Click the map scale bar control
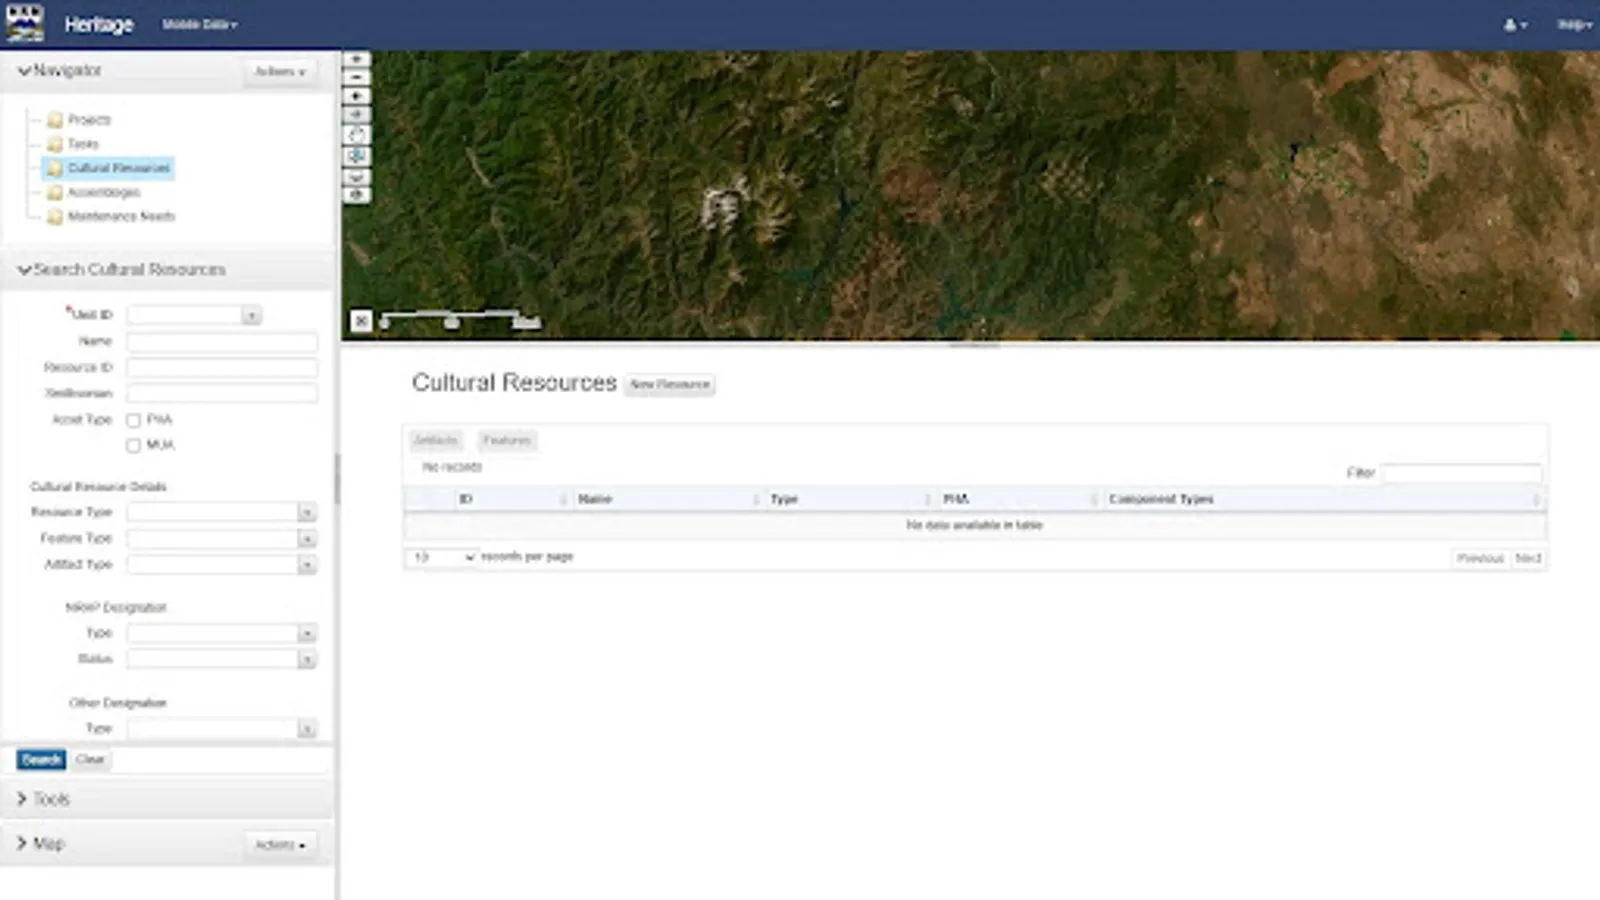 coord(455,318)
